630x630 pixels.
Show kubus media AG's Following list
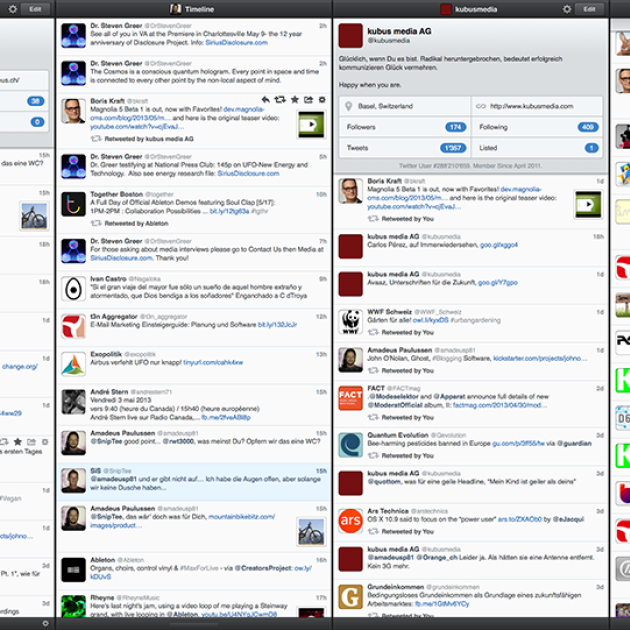pos(536,127)
